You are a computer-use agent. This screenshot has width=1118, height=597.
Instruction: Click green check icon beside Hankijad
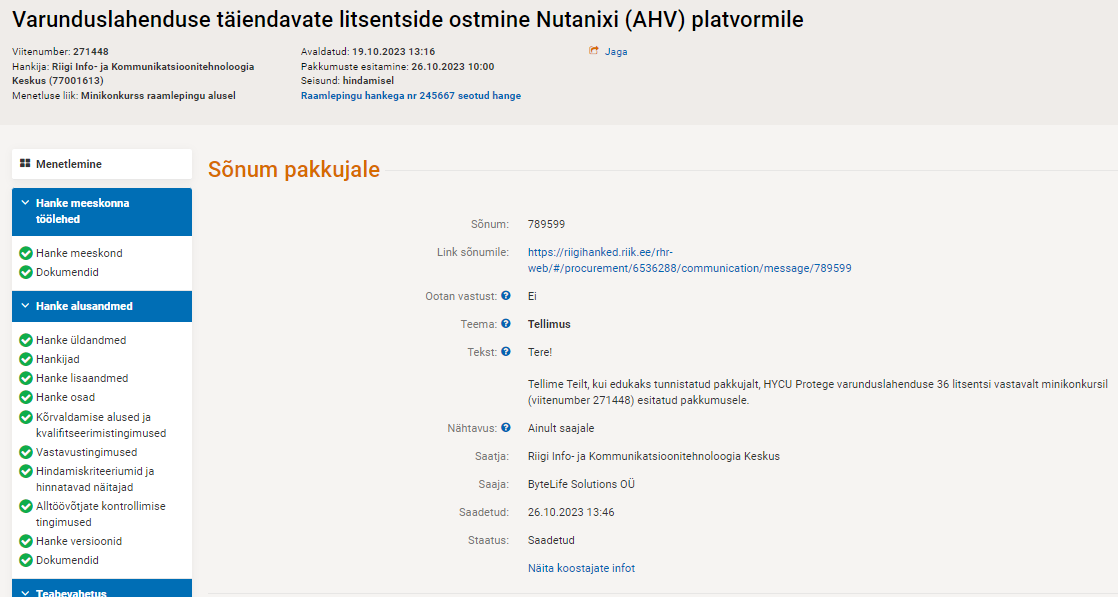[x=26, y=359]
